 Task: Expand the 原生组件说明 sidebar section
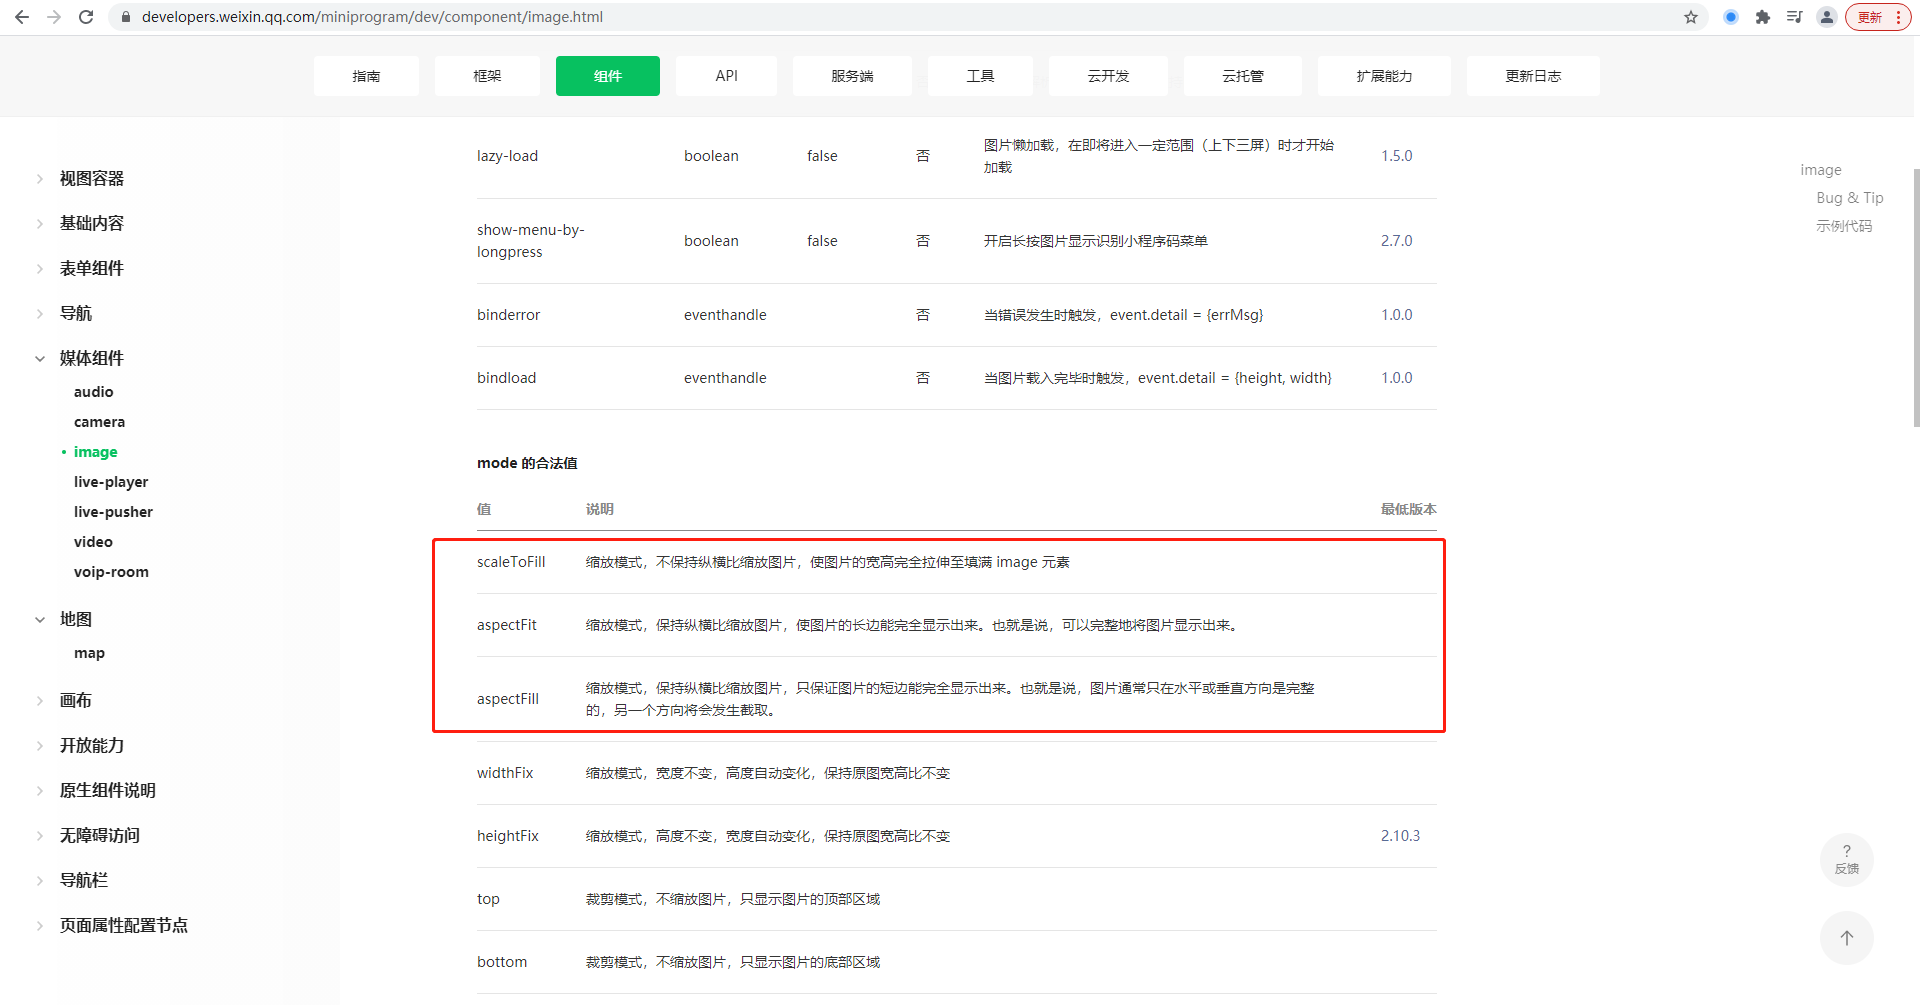(x=107, y=791)
